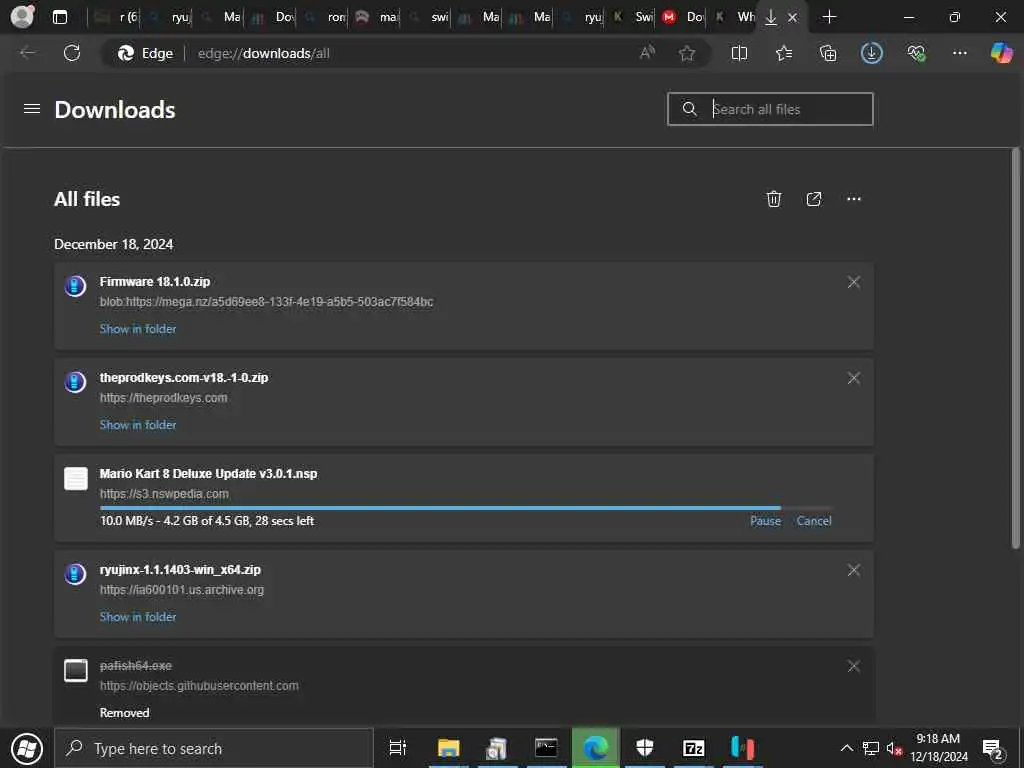Open Edge Settings and more menu
1024x768 pixels.
(x=959, y=53)
